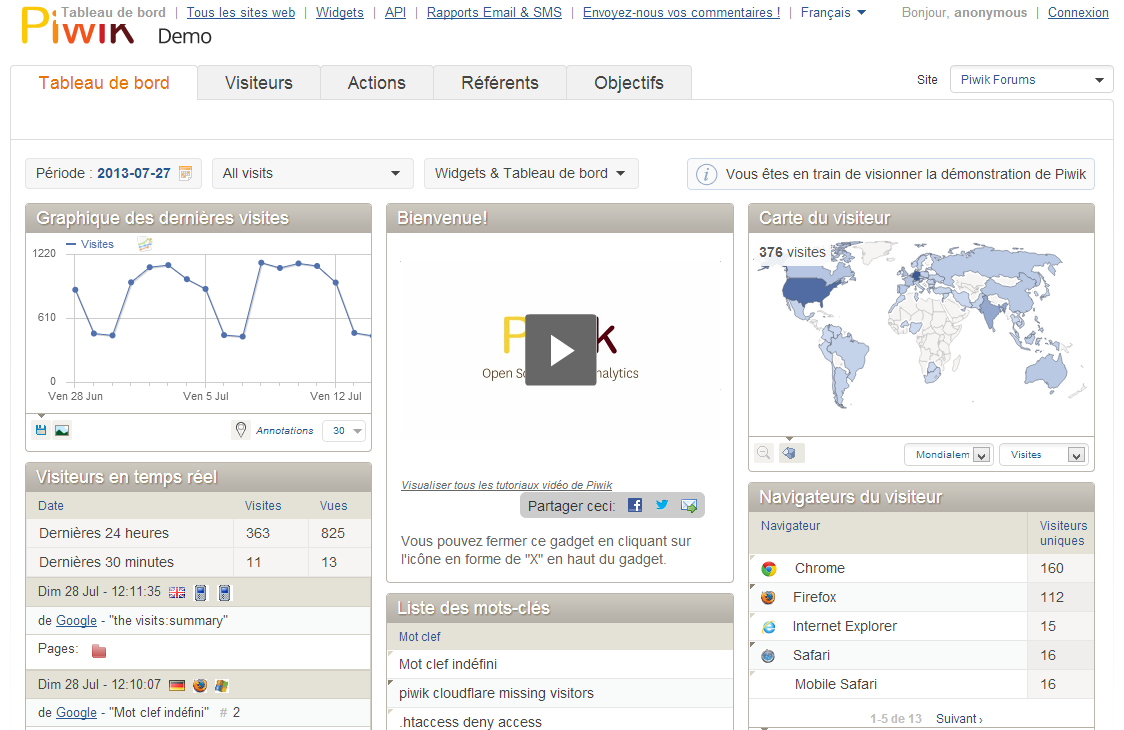Open the API link
This screenshot has height=730, width=1124.
point(395,12)
